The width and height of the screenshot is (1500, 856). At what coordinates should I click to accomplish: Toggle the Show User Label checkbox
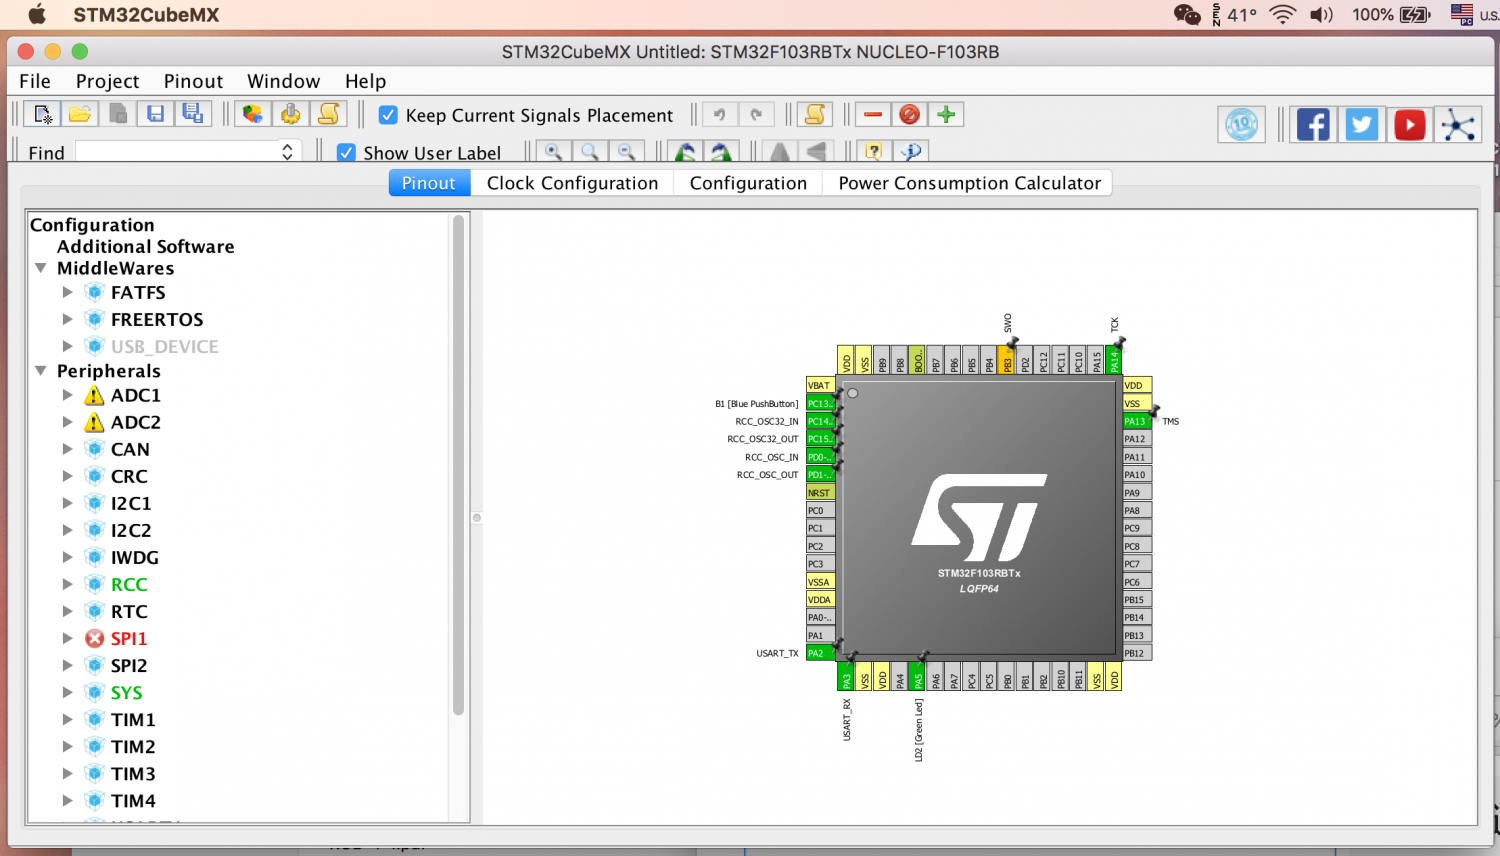coord(346,153)
